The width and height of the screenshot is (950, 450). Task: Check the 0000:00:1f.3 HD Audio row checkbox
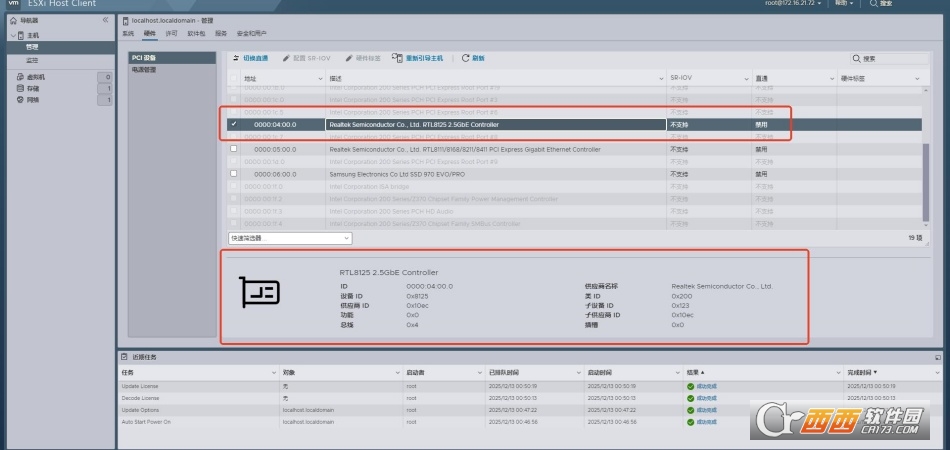click(234, 211)
